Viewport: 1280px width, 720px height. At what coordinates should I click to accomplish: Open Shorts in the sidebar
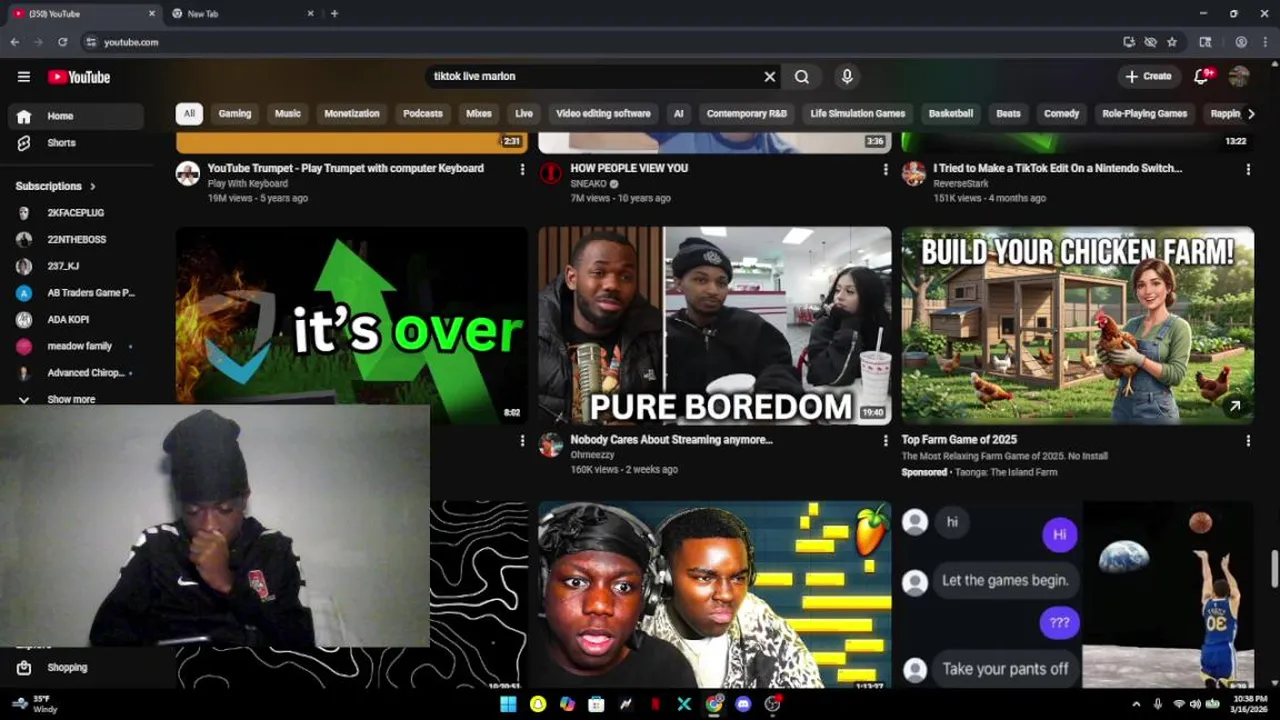(x=75, y=143)
